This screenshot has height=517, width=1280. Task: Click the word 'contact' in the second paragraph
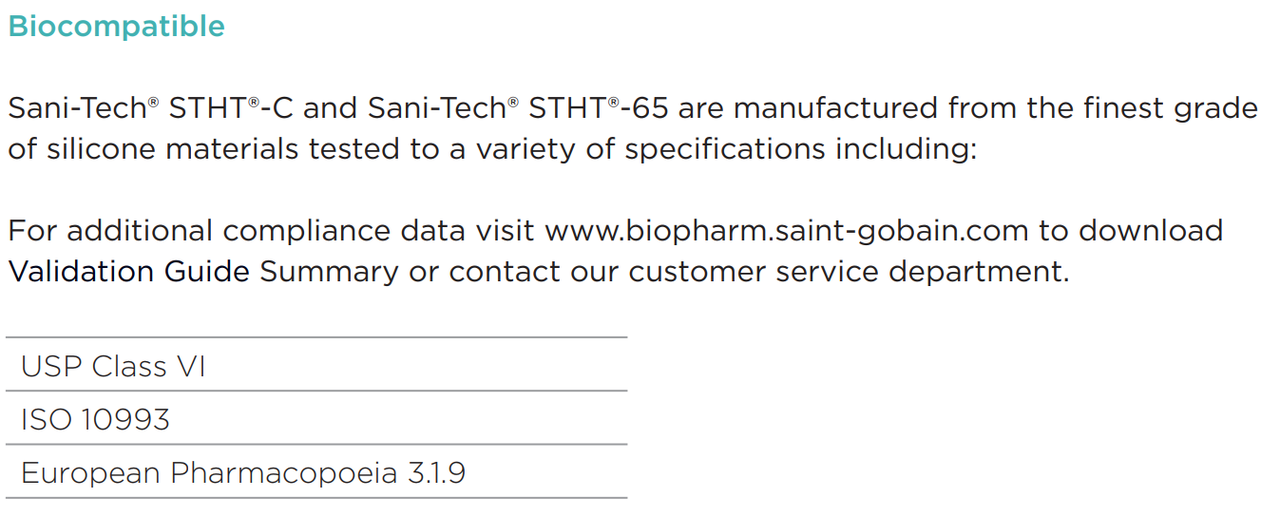(x=504, y=272)
